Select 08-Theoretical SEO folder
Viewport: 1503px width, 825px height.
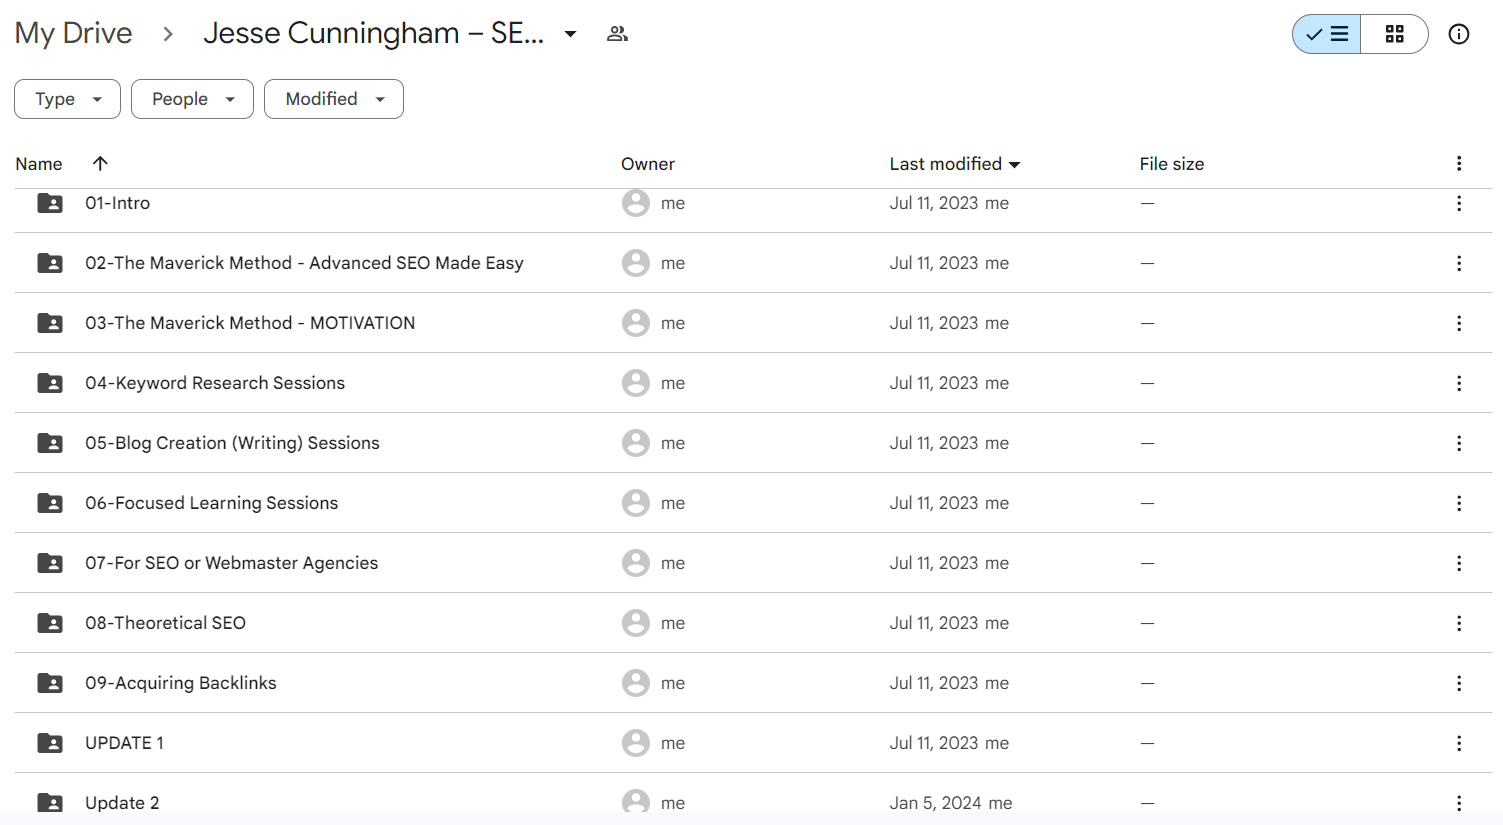pos(165,623)
